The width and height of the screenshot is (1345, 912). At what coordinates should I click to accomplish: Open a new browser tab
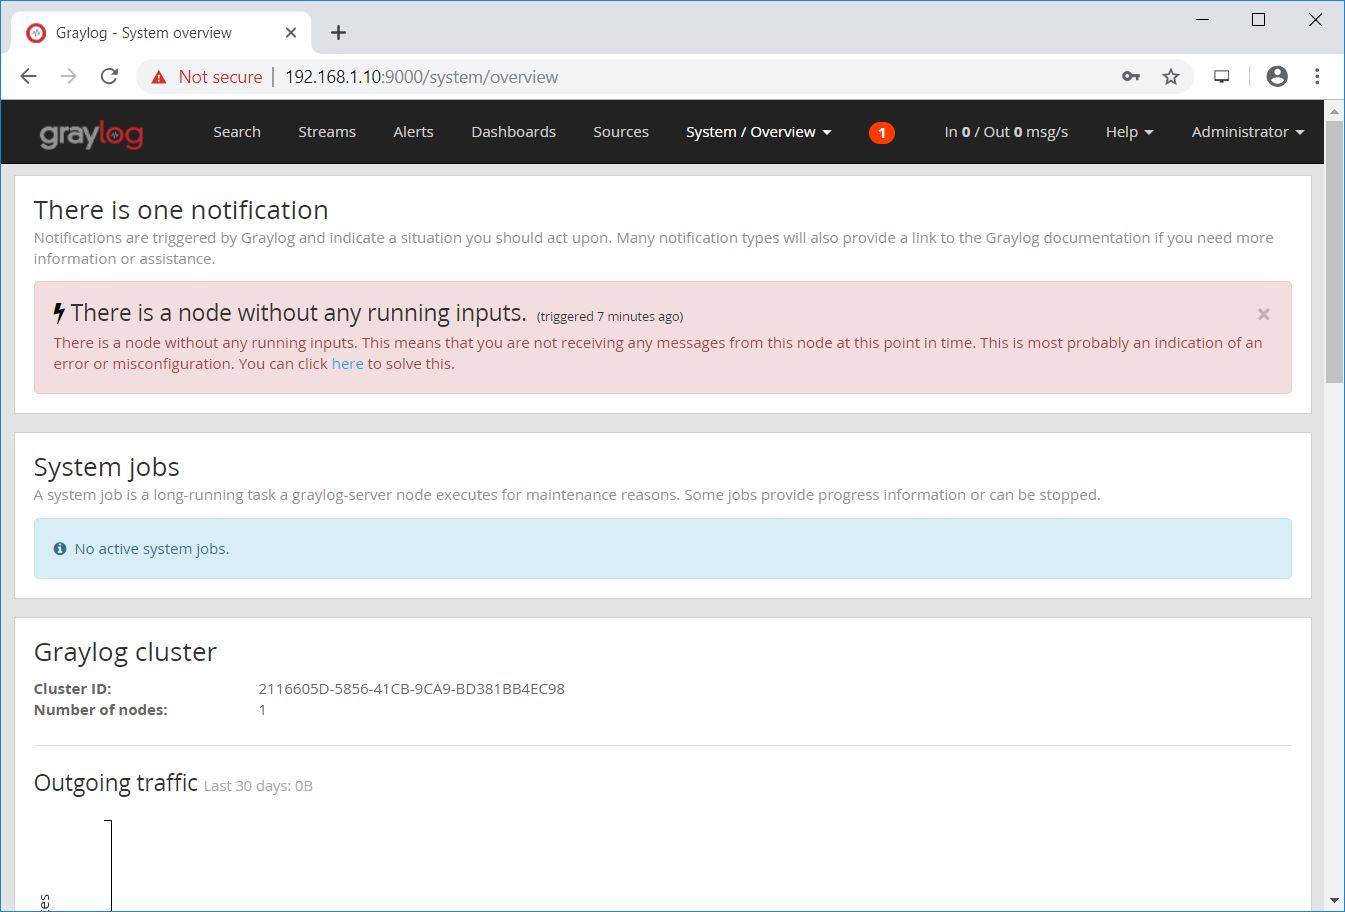click(337, 31)
